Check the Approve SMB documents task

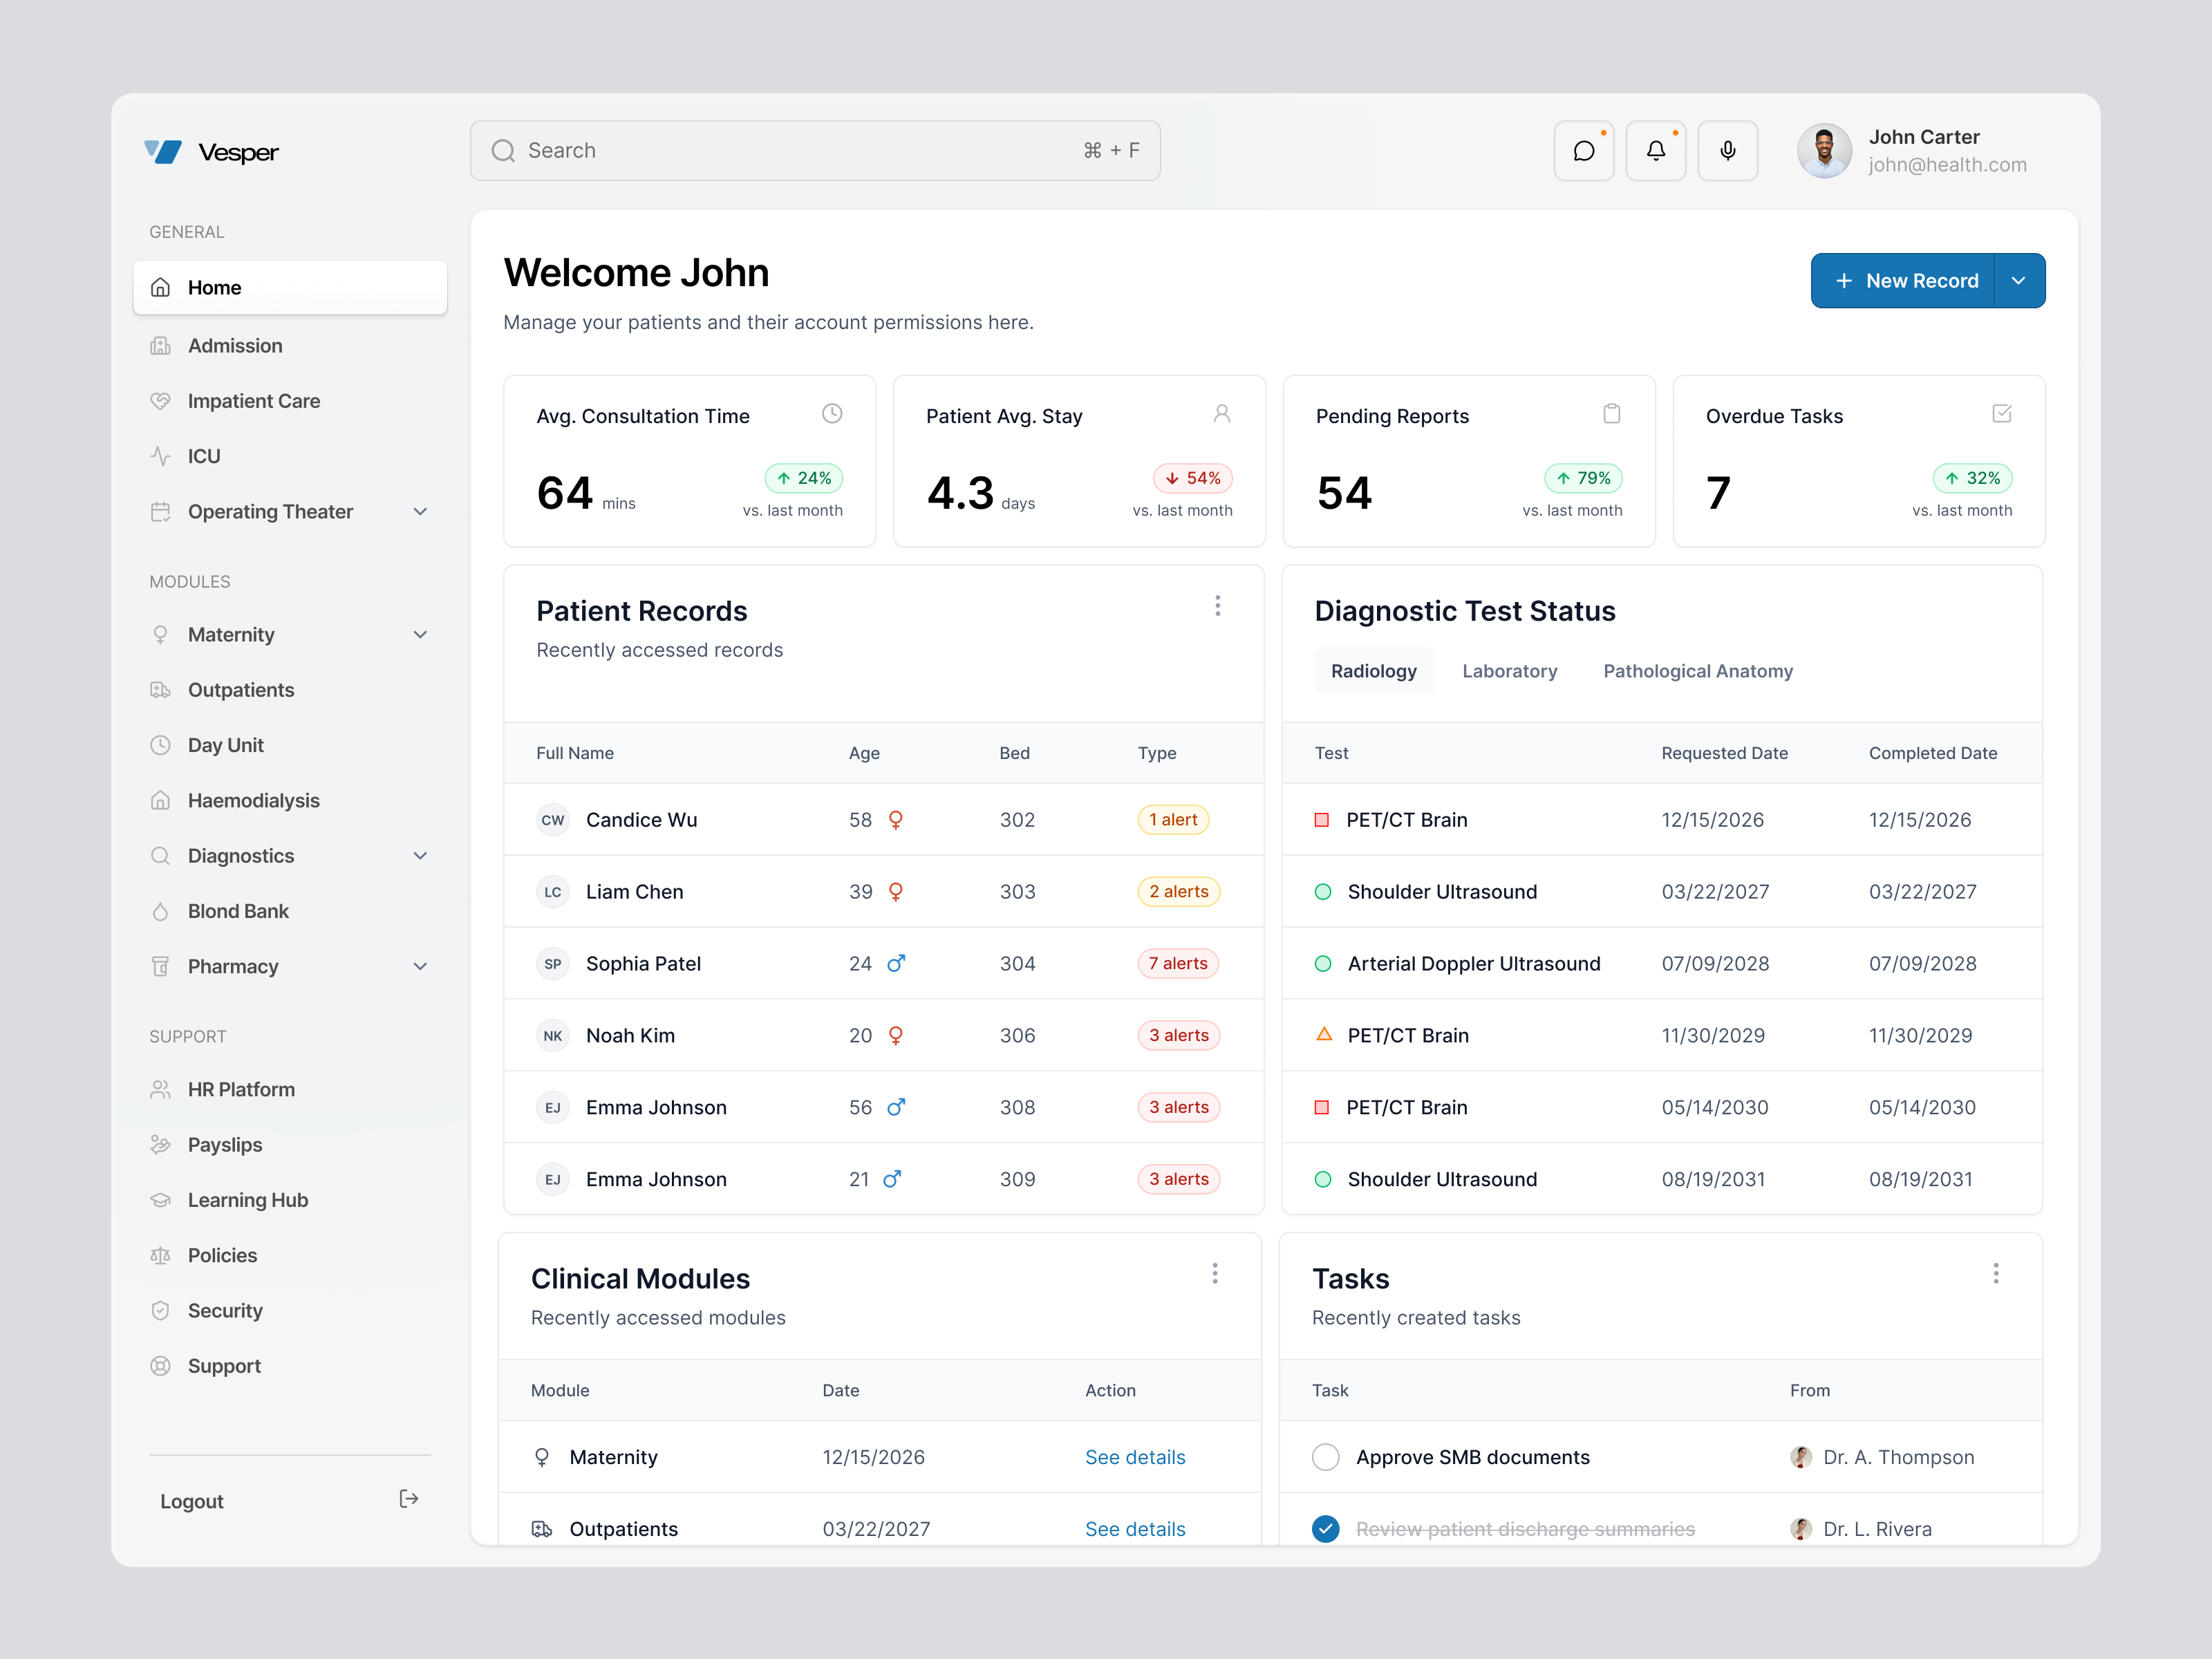pos(1326,1457)
